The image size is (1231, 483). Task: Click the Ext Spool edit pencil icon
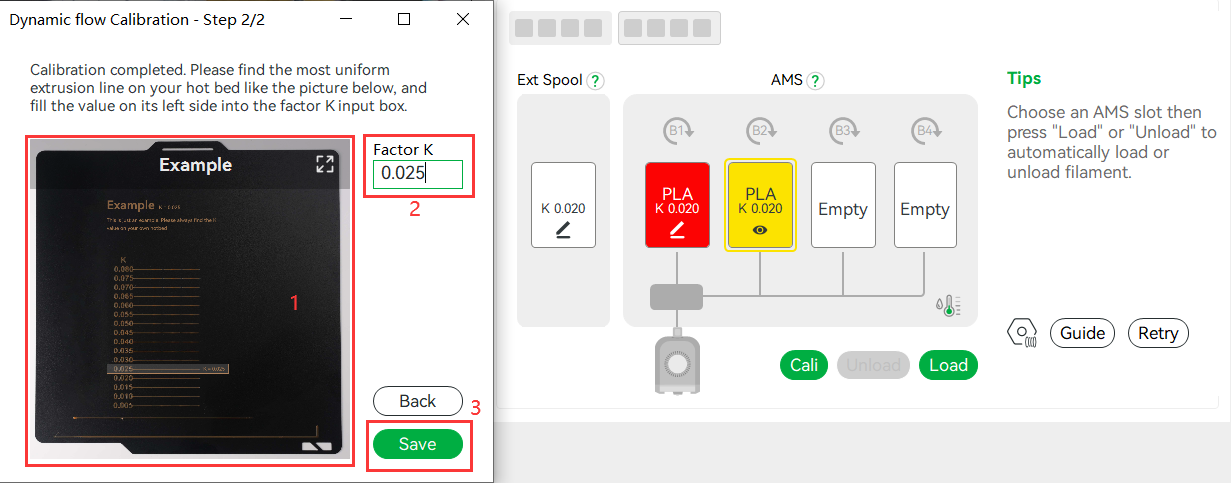(563, 231)
